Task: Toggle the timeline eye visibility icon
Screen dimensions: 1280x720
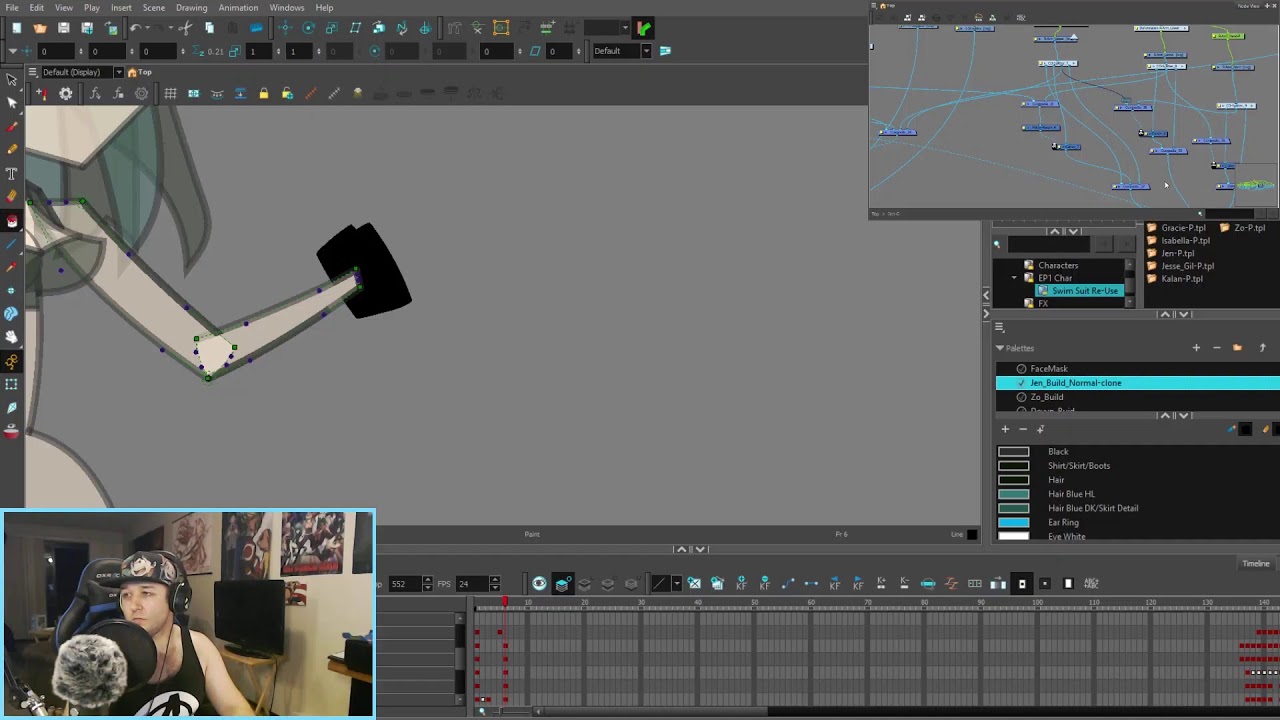Action: click(x=539, y=584)
